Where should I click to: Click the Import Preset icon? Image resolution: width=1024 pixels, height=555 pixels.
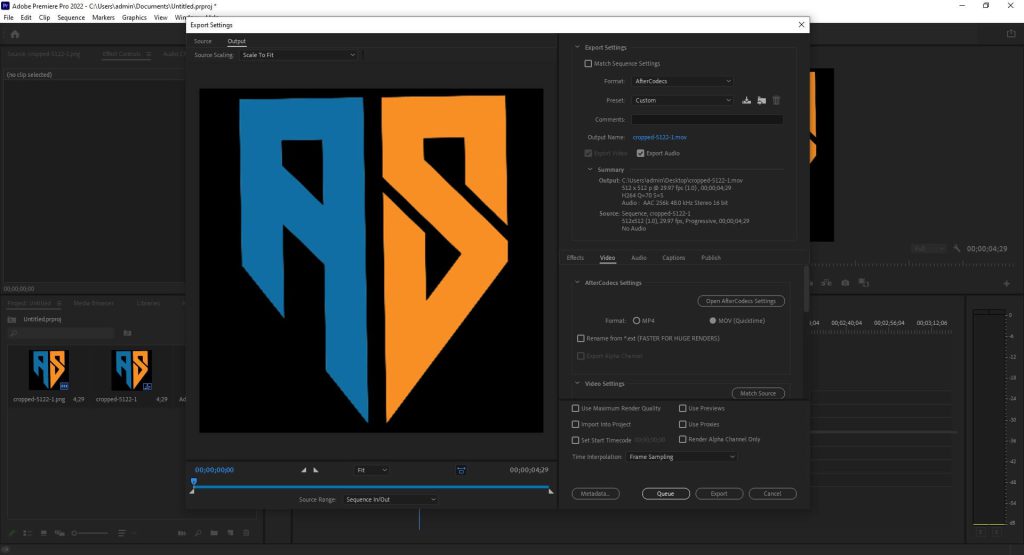[761, 100]
